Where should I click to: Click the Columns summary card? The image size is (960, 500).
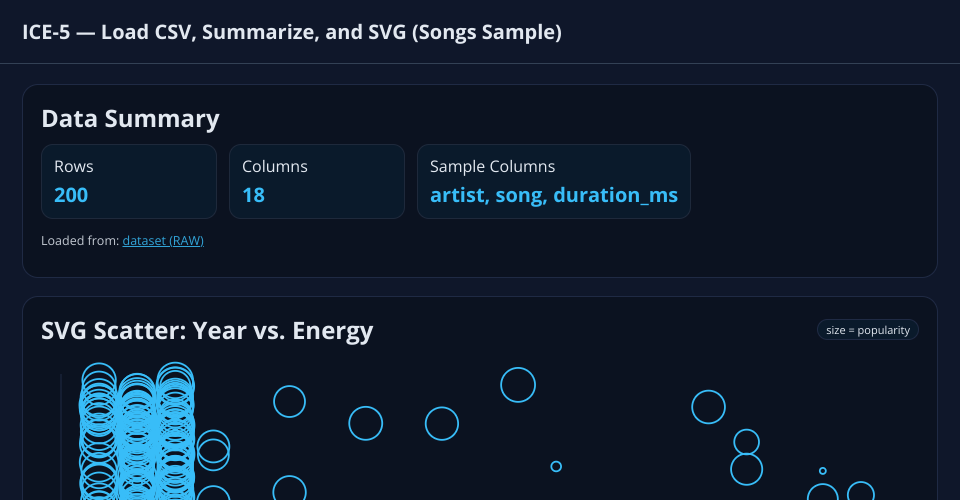point(317,181)
